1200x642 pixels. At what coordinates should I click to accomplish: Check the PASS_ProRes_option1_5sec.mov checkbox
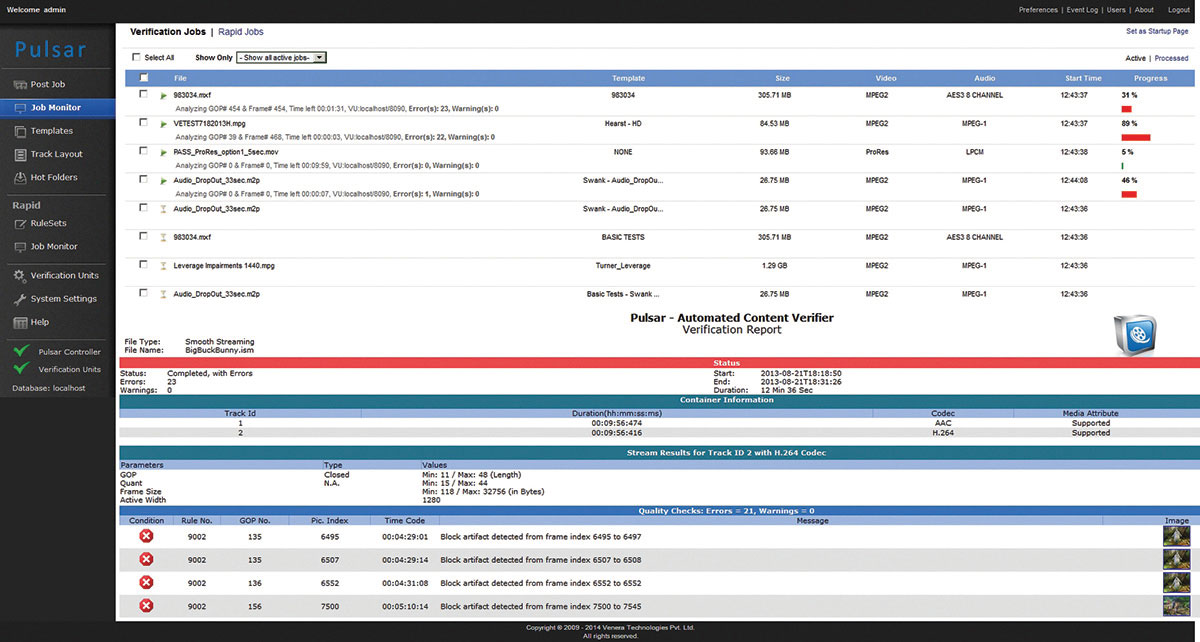tap(144, 152)
